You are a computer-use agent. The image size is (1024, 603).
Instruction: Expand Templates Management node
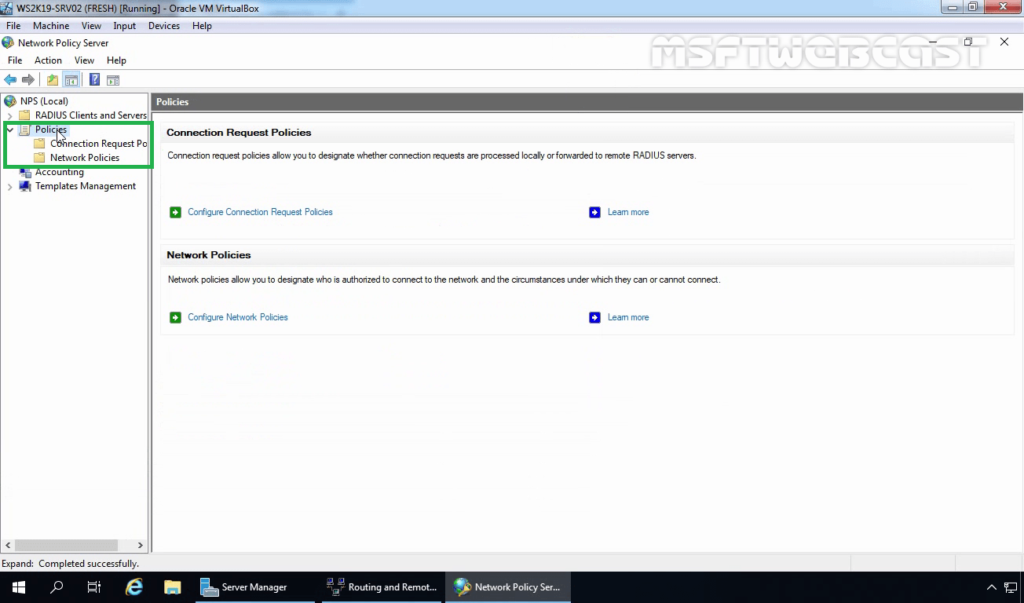[x=10, y=187]
